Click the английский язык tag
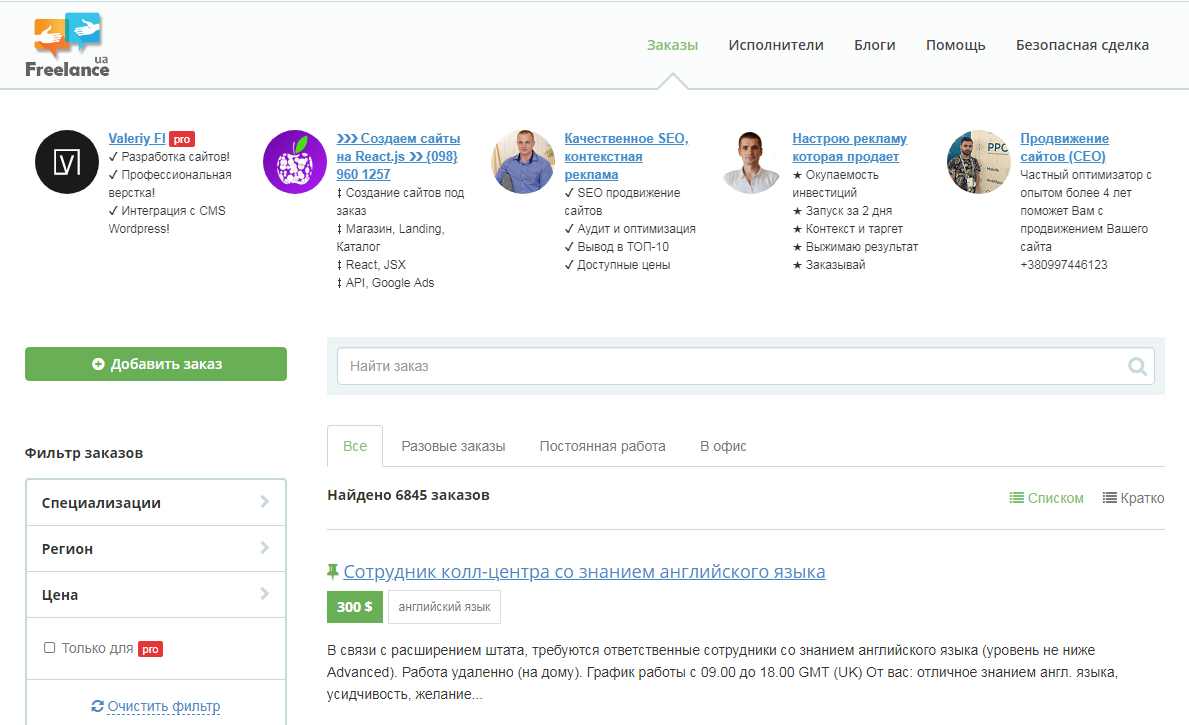The image size is (1189, 725). coord(444,607)
